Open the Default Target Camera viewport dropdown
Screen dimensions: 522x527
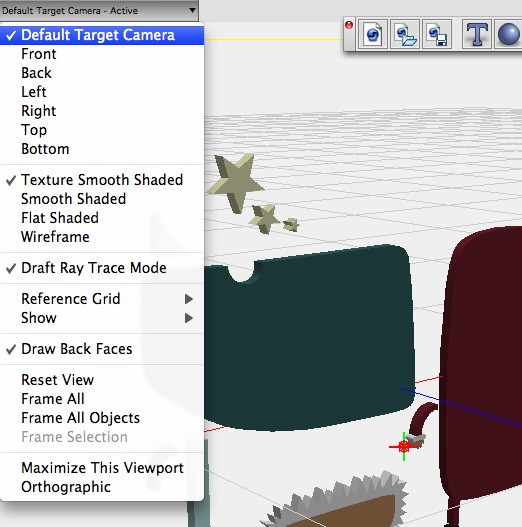click(99, 10)
